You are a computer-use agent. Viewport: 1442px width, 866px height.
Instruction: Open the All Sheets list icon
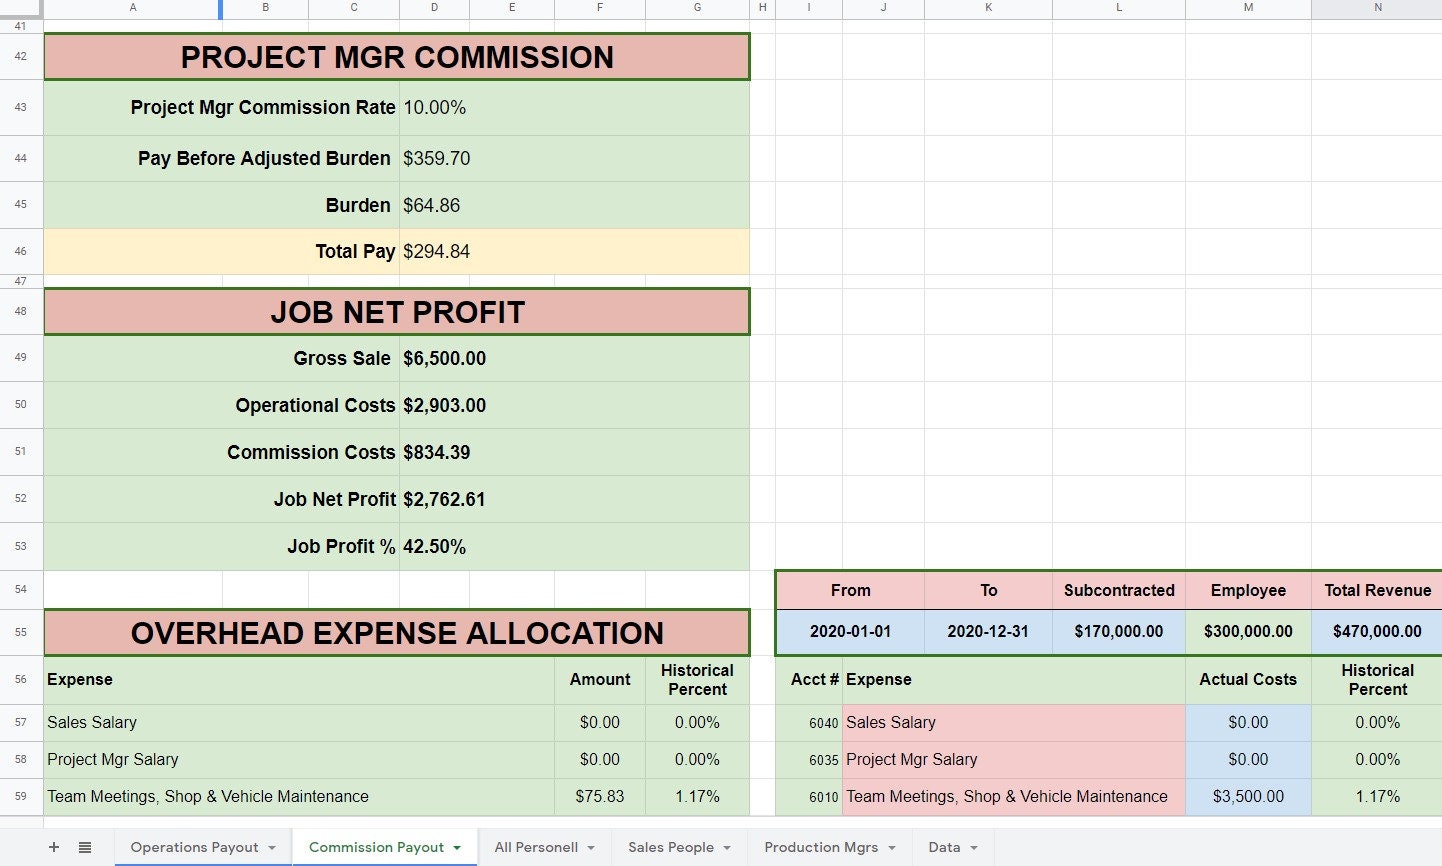[x=85, y=846]
